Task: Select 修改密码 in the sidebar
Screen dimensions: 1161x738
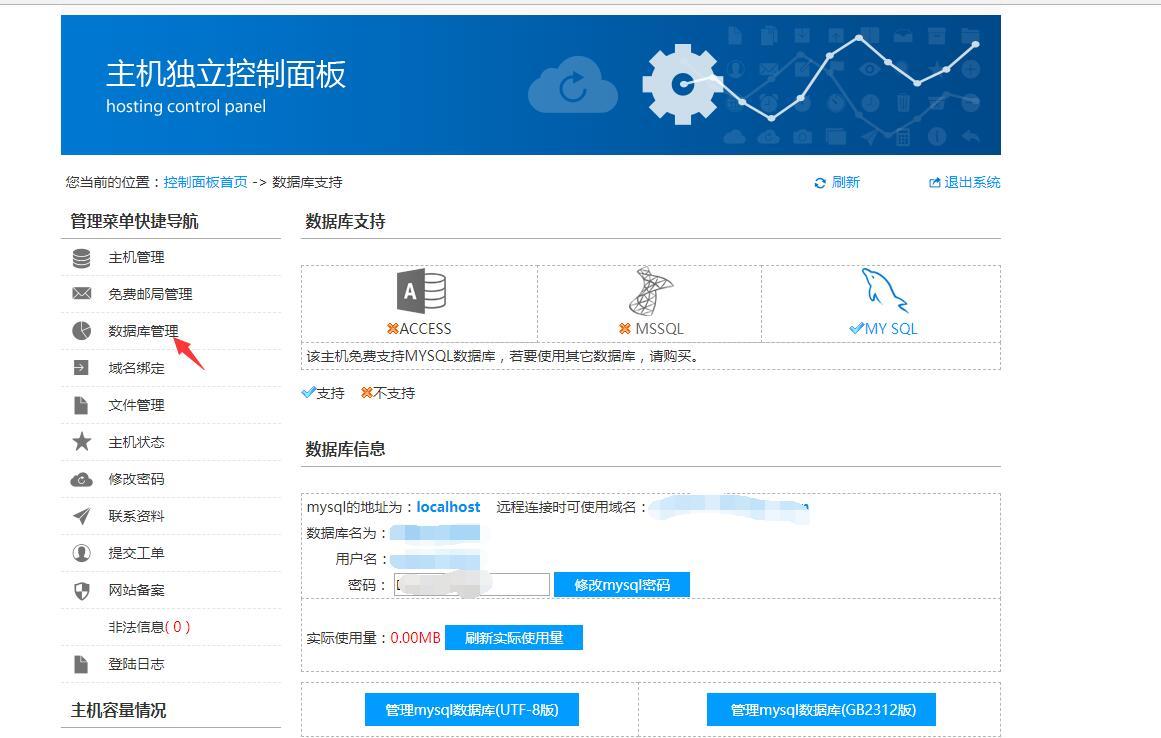Action: (x=136, y=479)
